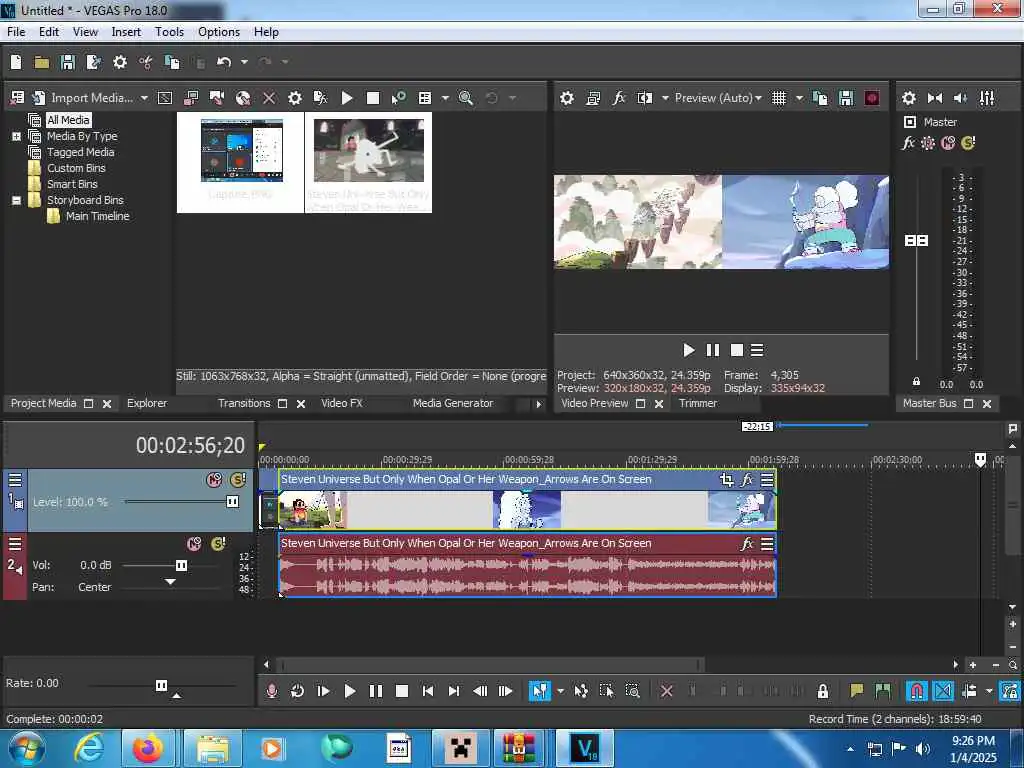Open the dropdown arrow next to Import Media

(144, 98)
